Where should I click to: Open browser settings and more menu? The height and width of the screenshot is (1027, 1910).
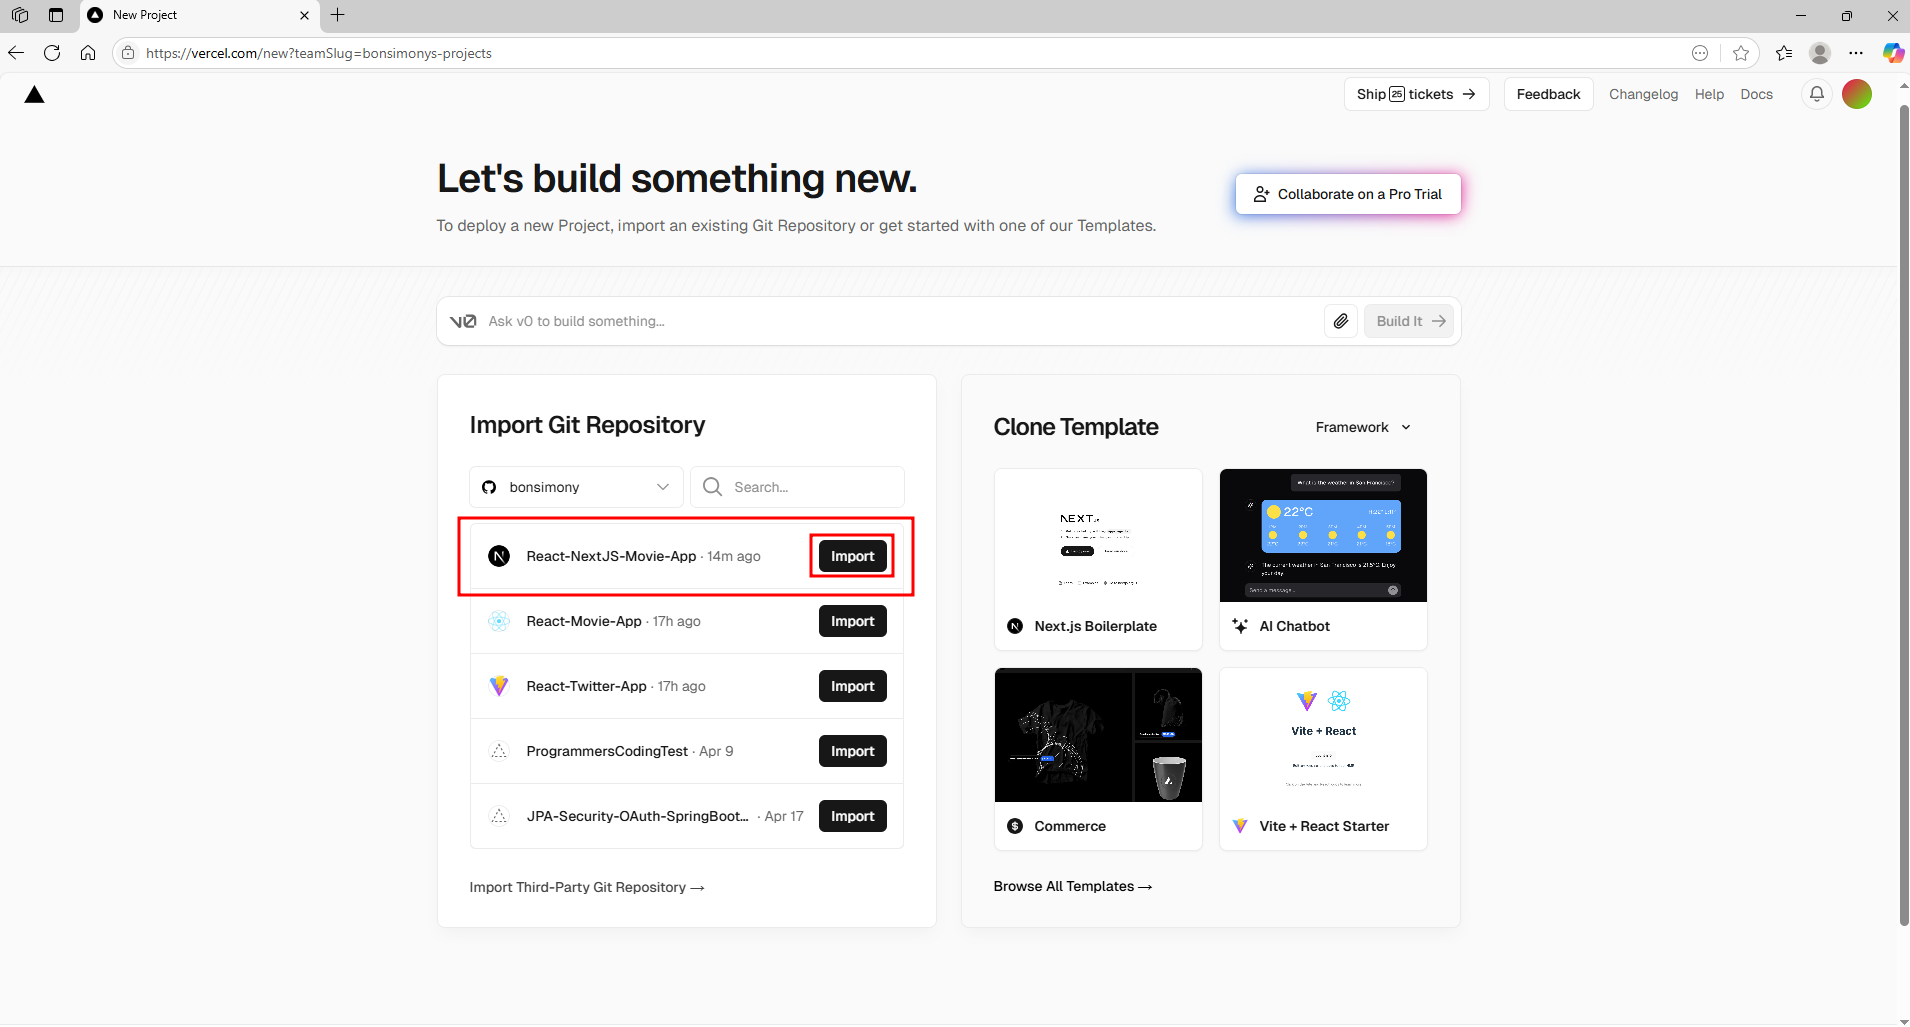pyautogui.click(x=1856, y=53)
